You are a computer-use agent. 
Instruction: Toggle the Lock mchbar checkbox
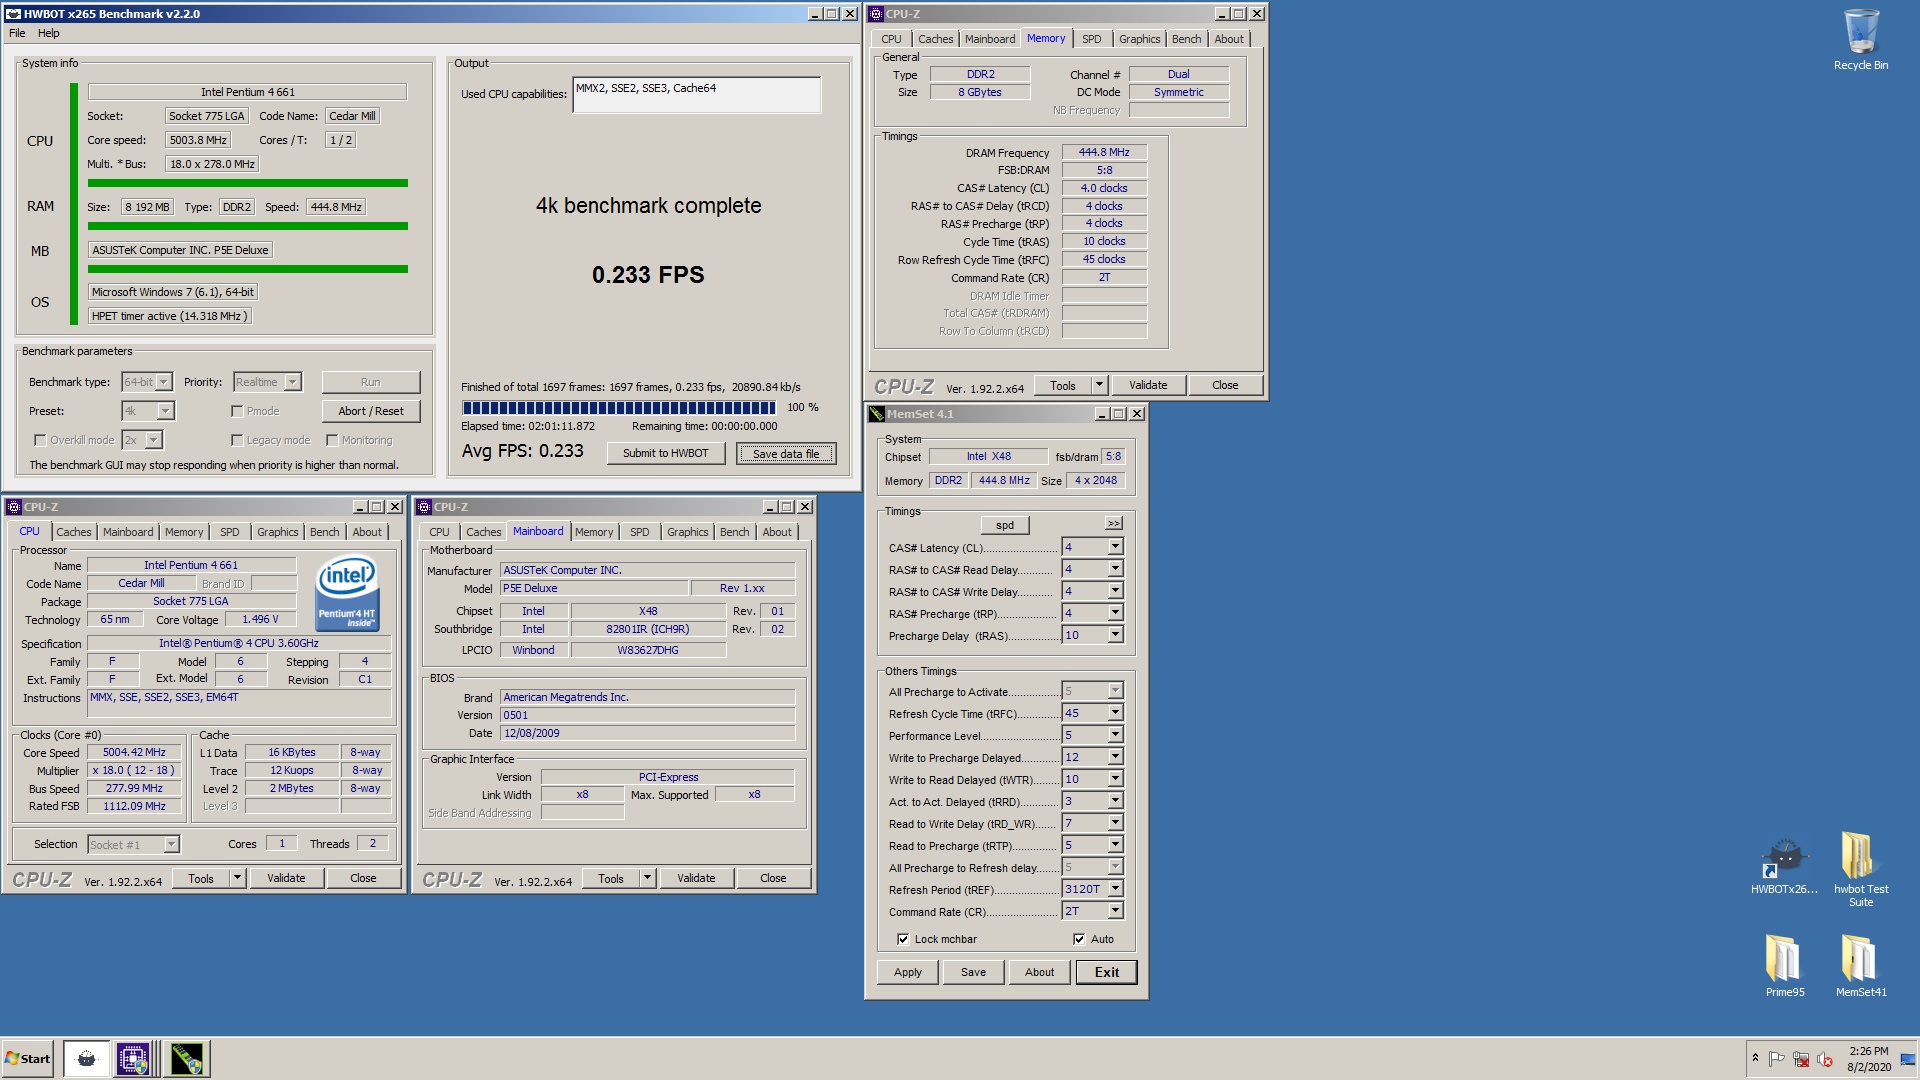point(903,939)
